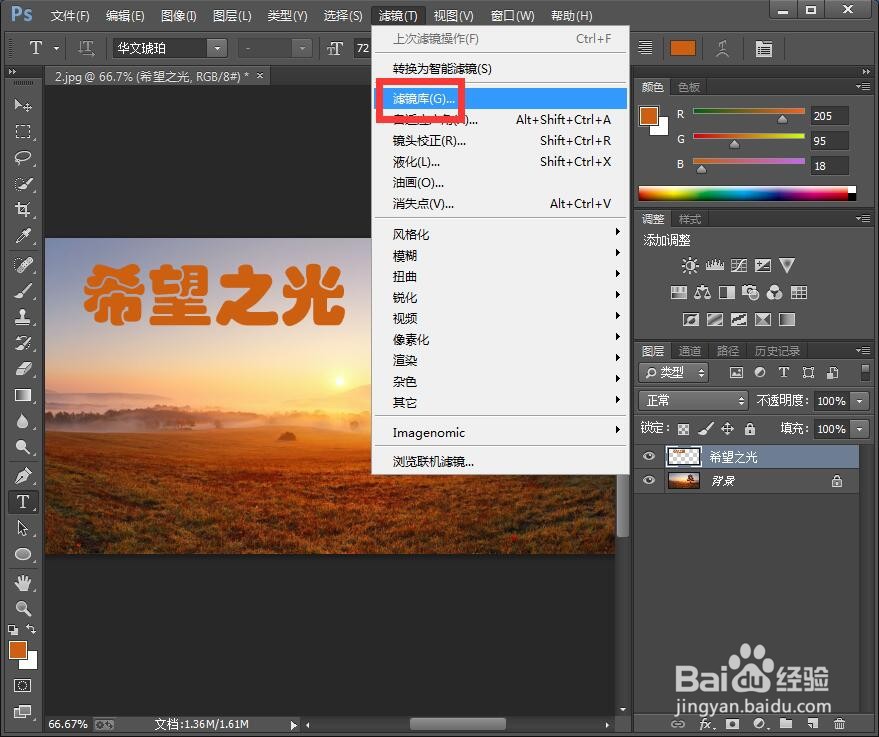Image resolution: width=879 pixels, height=737 pixels.
Task: Hide the 背景 layer
Action: click(x=648, y=481)
